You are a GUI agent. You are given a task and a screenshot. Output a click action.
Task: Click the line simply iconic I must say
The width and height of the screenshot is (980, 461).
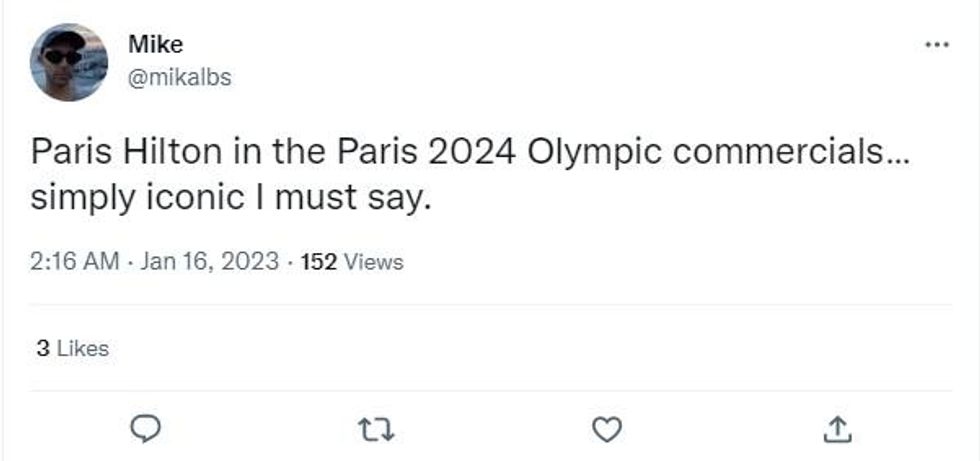click(x=231, y=196)
